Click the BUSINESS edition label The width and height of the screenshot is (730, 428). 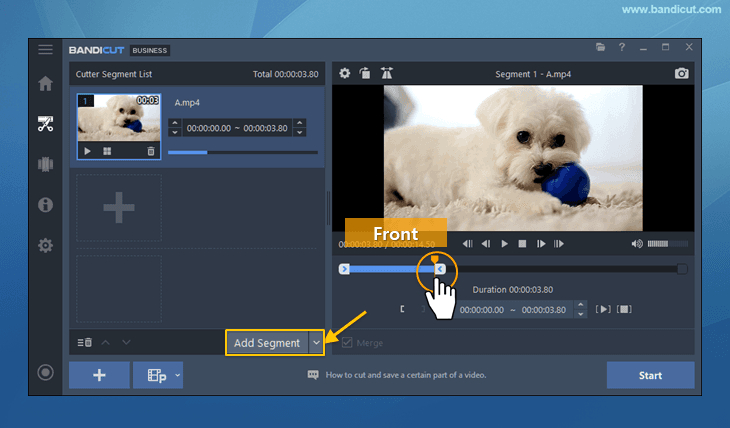[149, 50]
